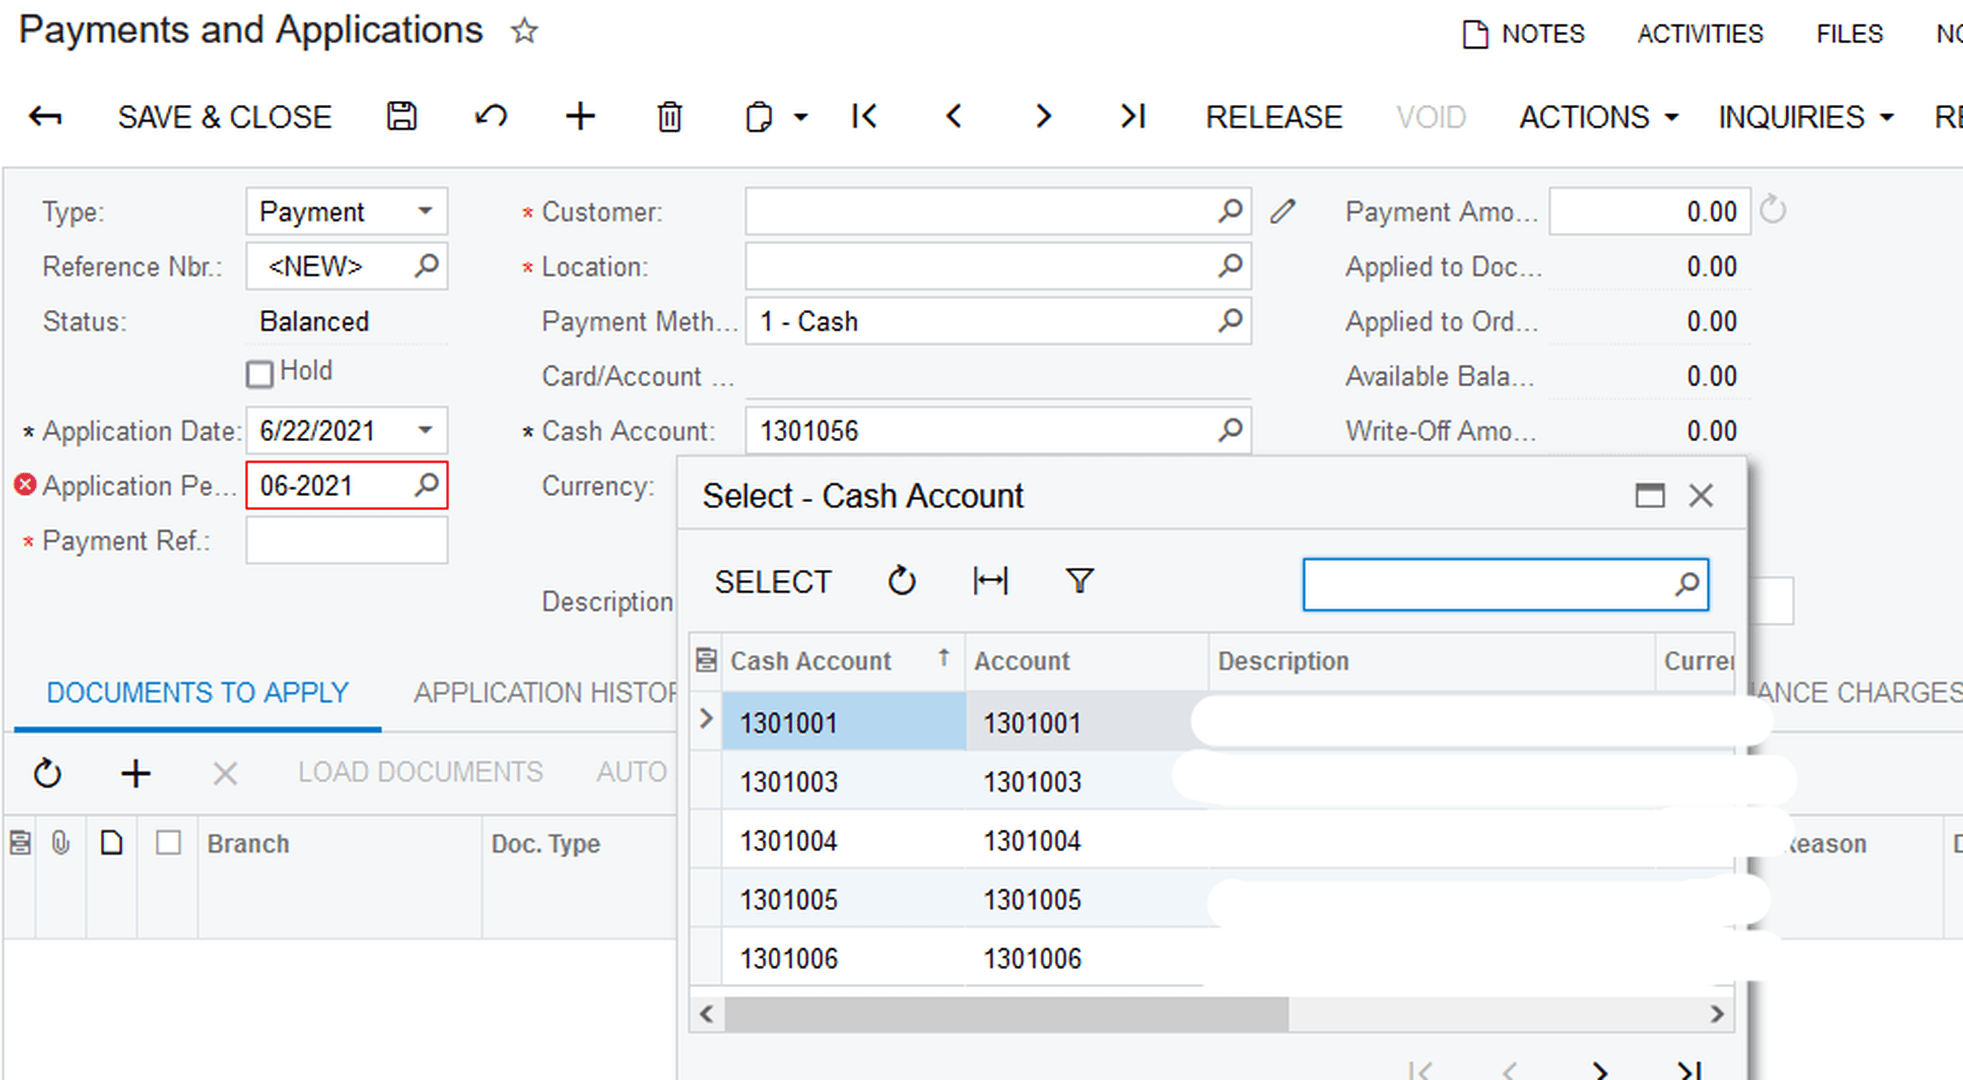The width and height of the screenshot is (1963, 1080).
Task: Open the Actions dropdown menu
Action: click(x=1597, y=116)
